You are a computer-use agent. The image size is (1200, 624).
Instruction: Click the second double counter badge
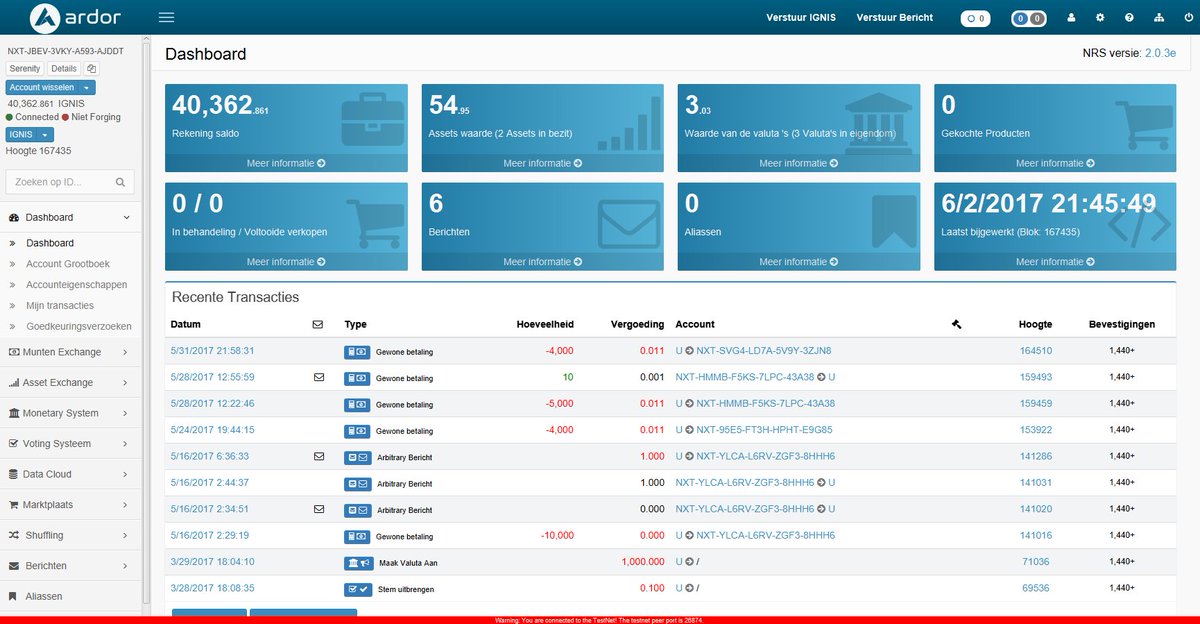[x=1028, y=18]
